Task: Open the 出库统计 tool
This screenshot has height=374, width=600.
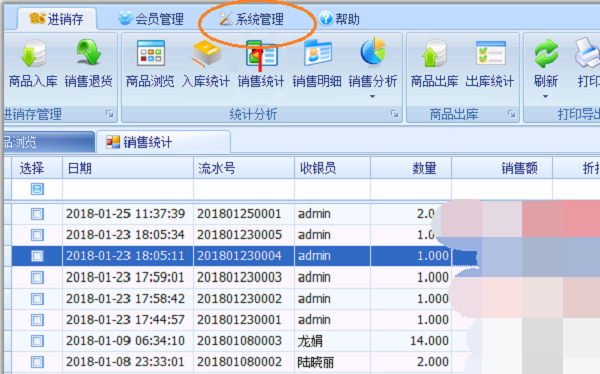Action: click(x=490, y=64)
